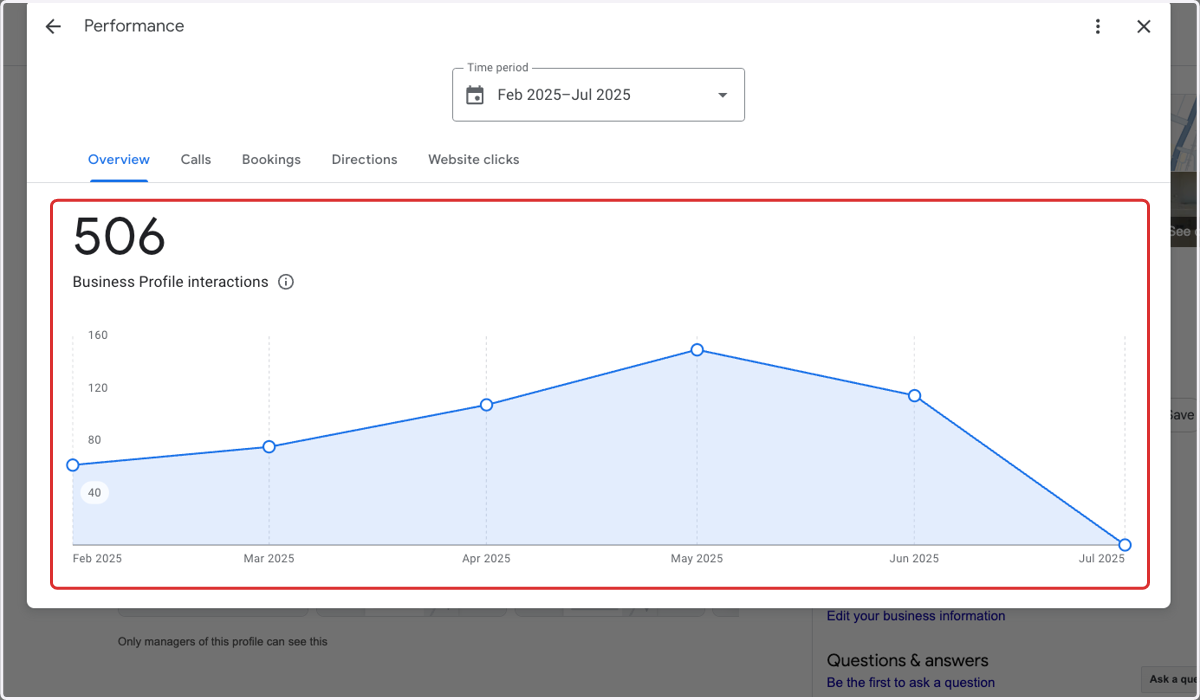Expand the Time period dropdown arrow
Image resolution: width=1200 pixels, height=700 pixels.
tap(722, 95)
